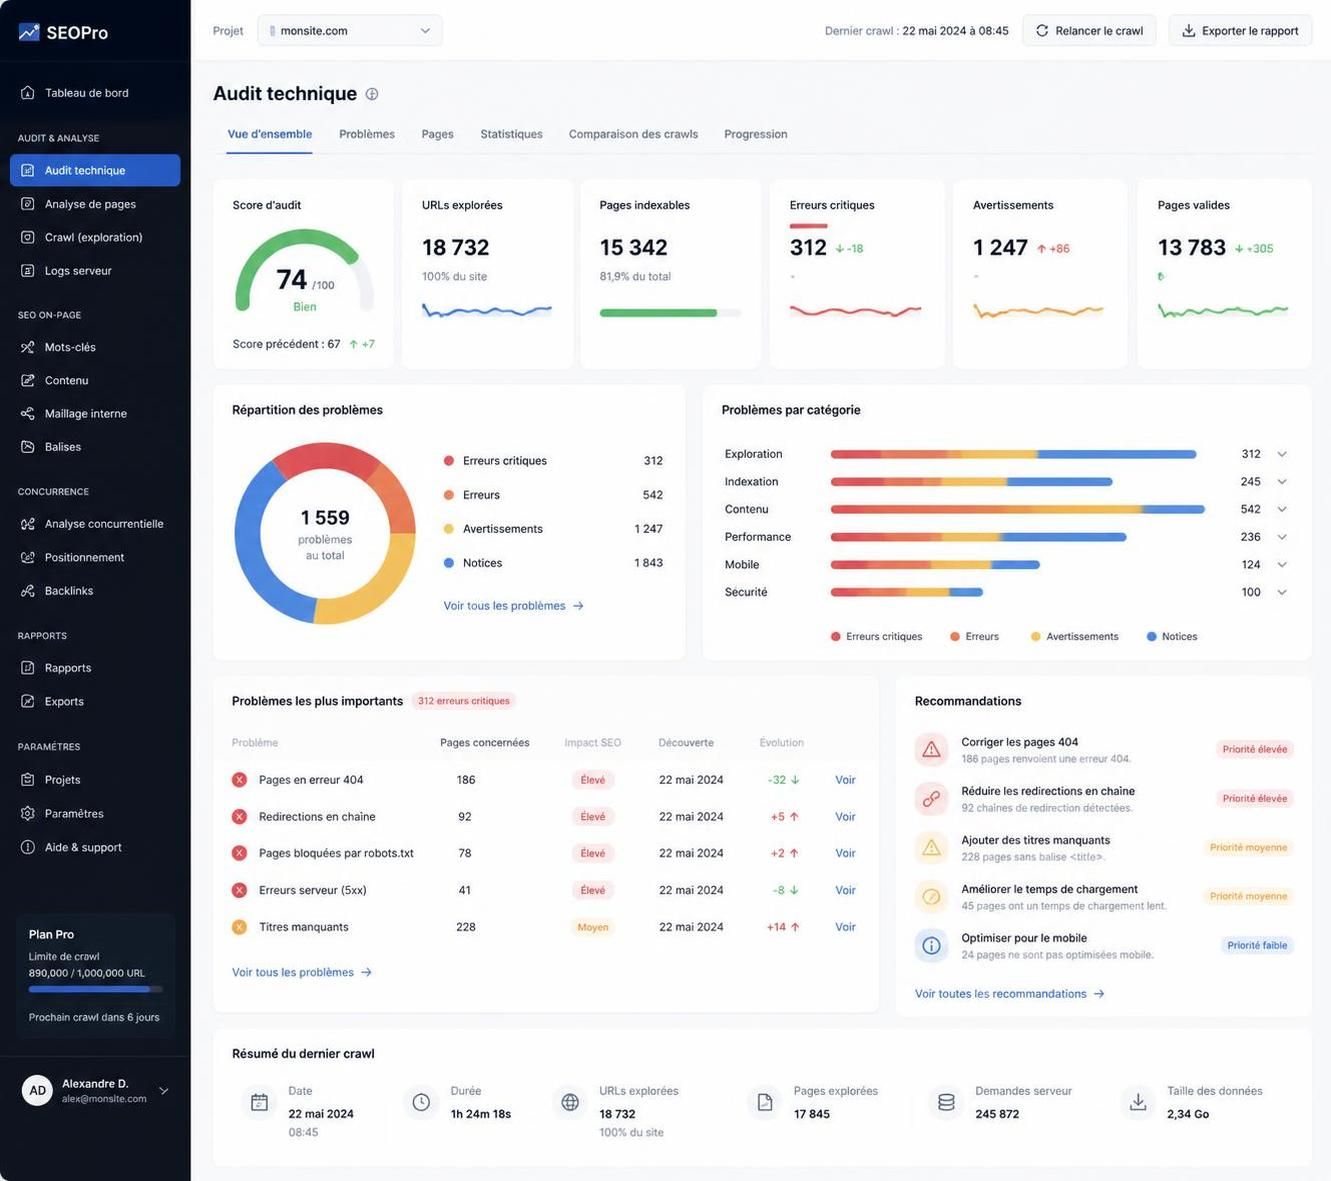Click the Problème column header

tap(255, 743)
